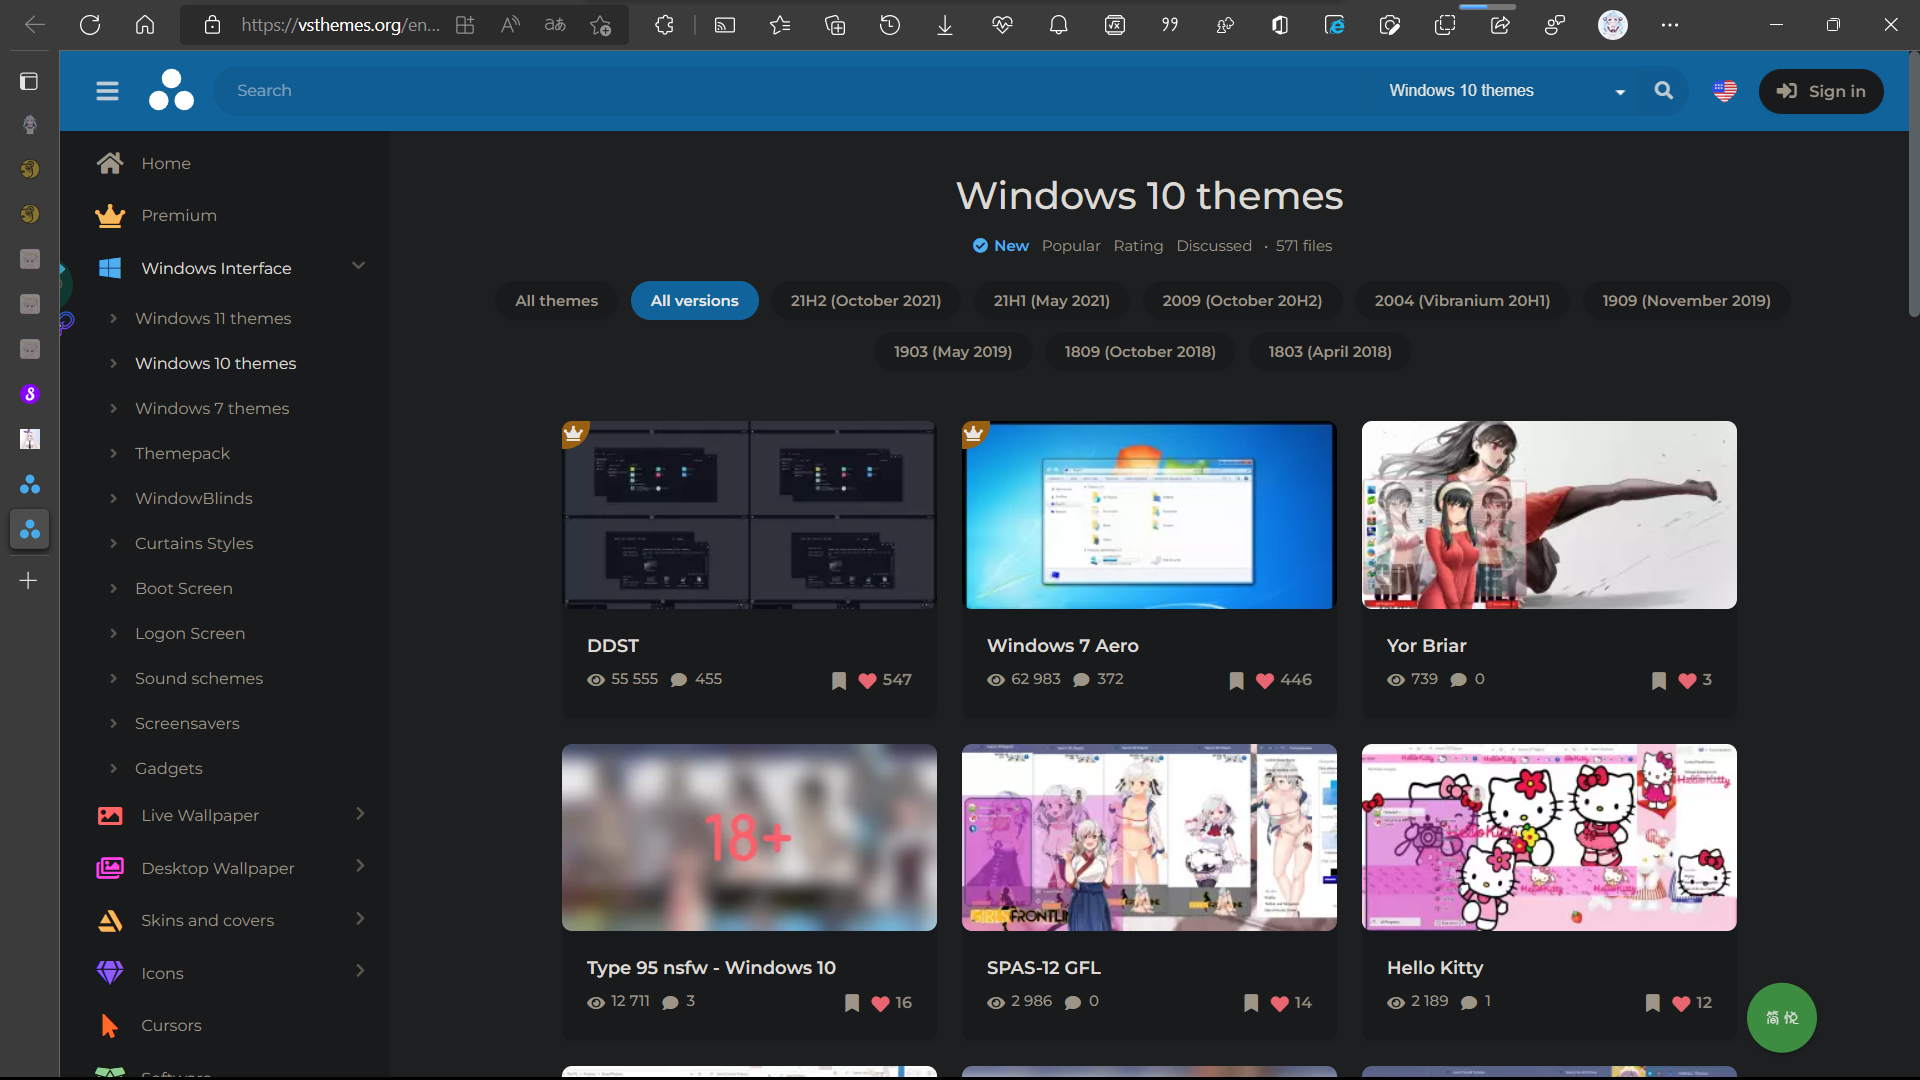This screenshot has width=1920, height=1080.
Task: Filter by 1909 (November 2019)
Action: tap(1686, 301)
